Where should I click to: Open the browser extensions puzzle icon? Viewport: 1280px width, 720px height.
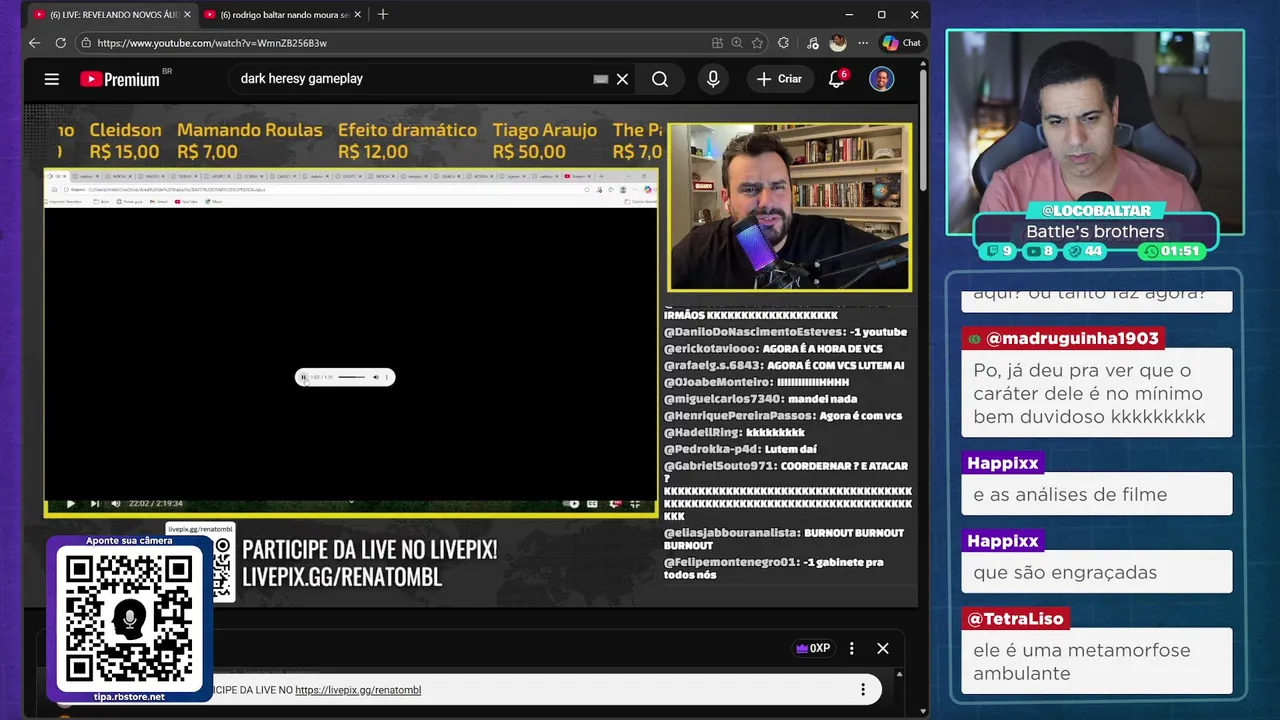point(783,43)
